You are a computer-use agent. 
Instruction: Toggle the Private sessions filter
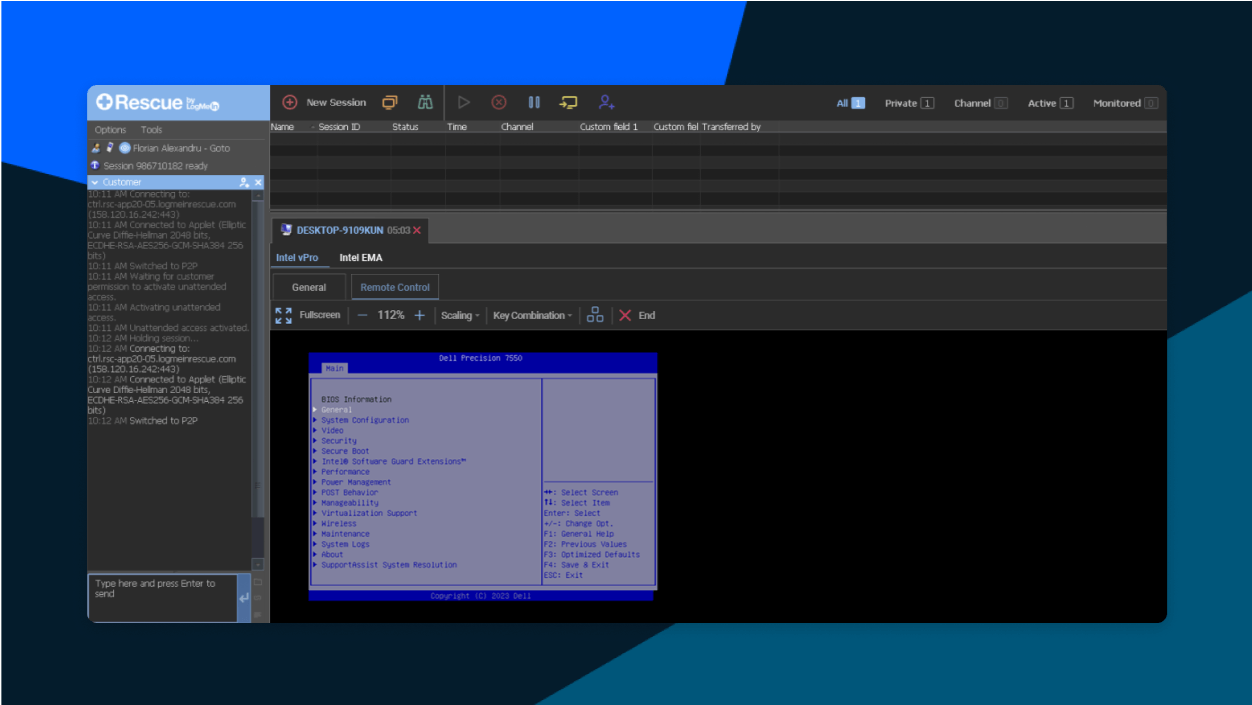pyautogui.click(x=909, y=102)
